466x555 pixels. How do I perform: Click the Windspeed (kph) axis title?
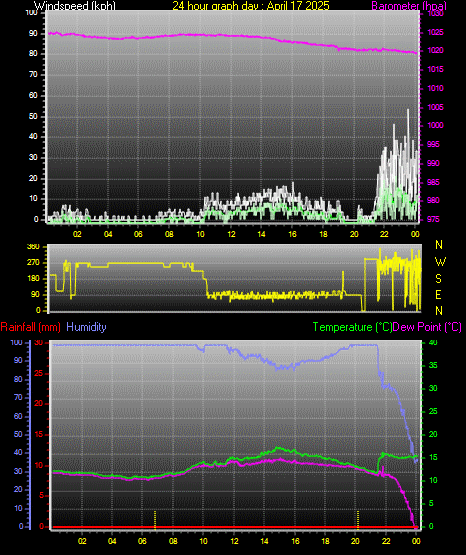point(75,6)
